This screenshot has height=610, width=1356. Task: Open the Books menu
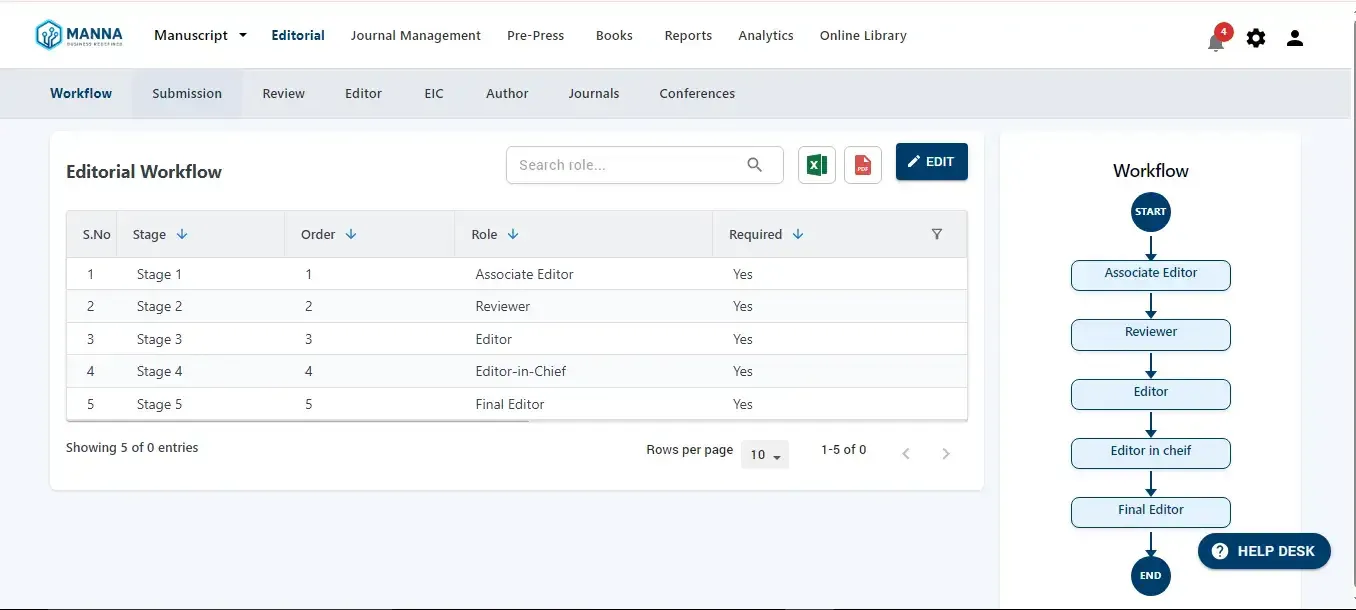(x=614, y=35)
